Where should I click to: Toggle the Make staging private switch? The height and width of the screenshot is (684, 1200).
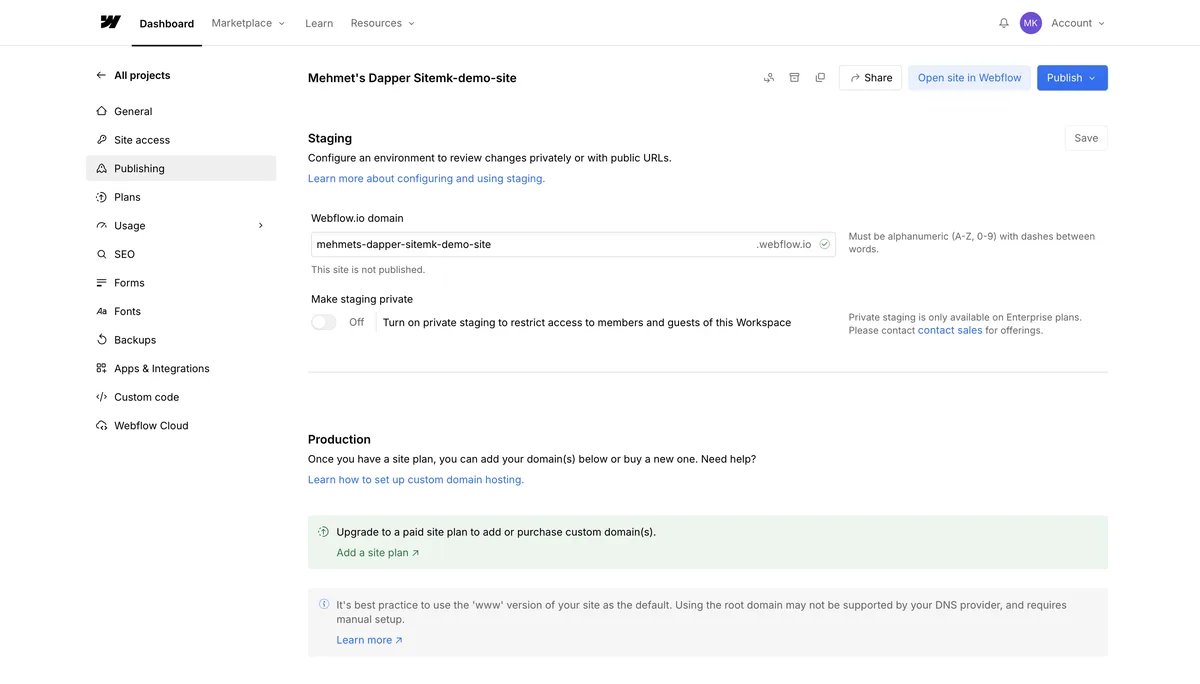(x=323, y=322)
